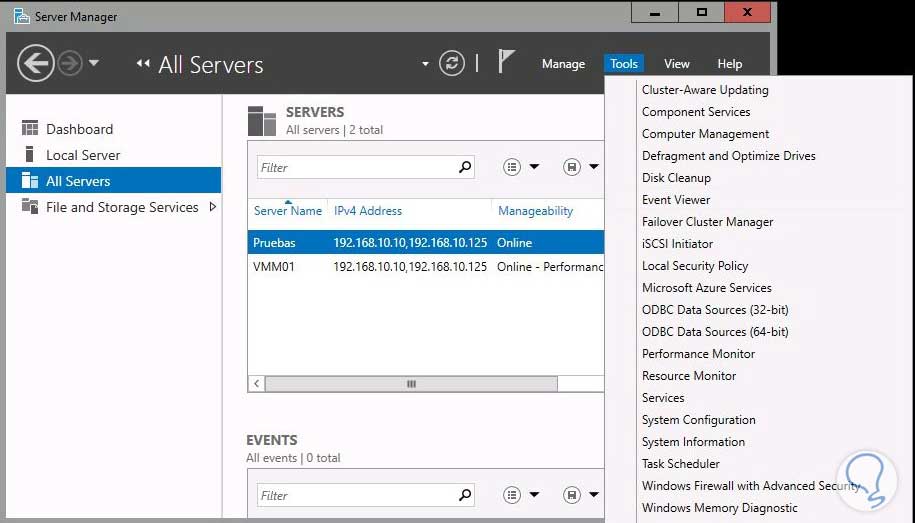
Task: Select the Pruebas server row
Action: [x=426, y=242]
